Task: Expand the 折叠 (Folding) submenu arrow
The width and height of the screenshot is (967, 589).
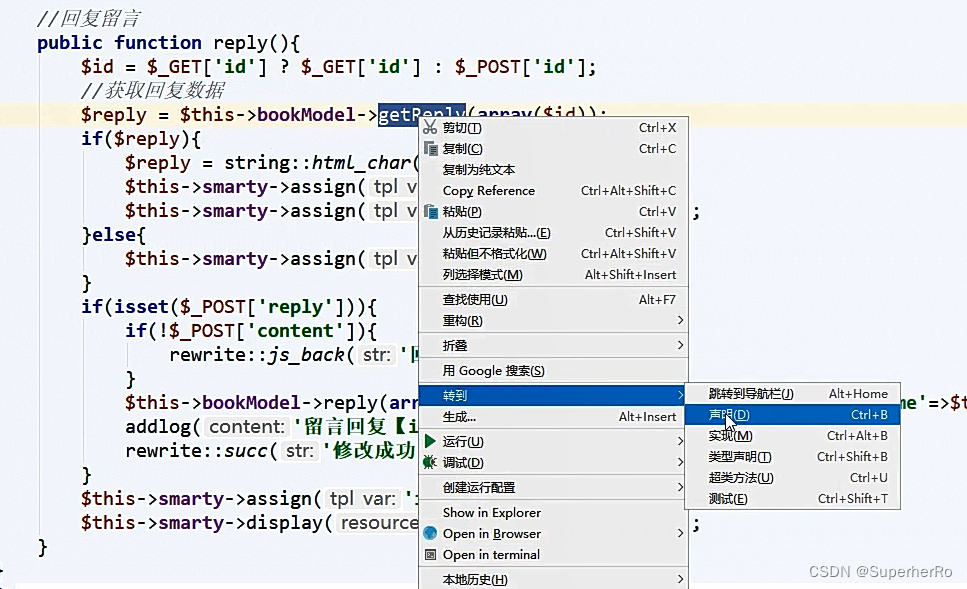Action: coord(681,344)
